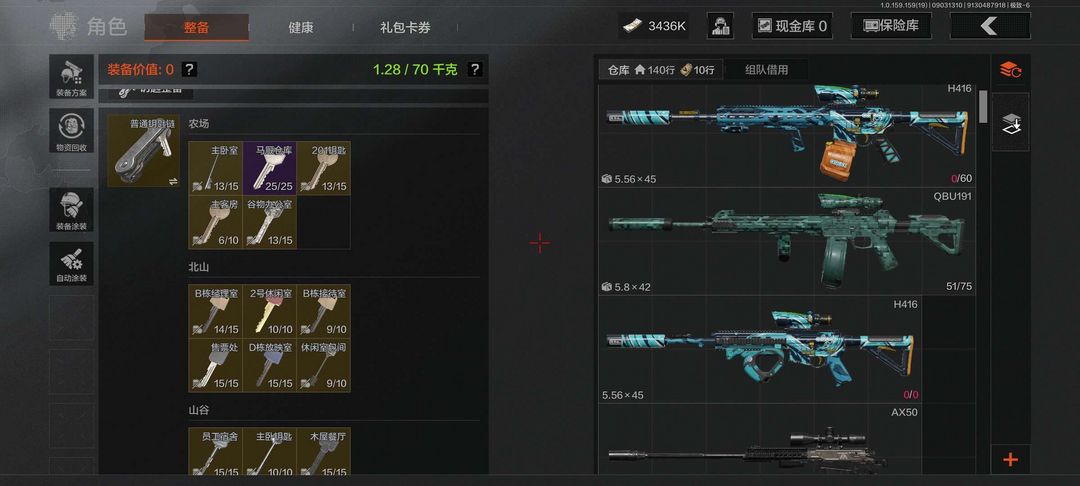Click the help icon next to 千克 weight

tap(475, 69)
